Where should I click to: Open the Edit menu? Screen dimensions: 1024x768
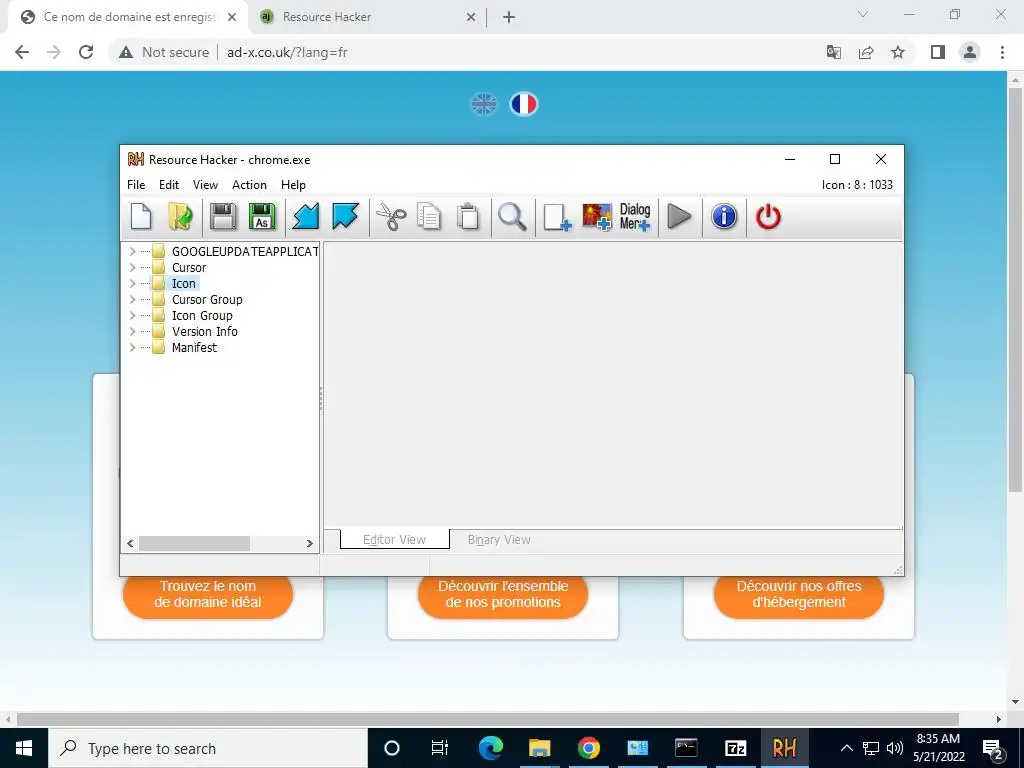click(x=168, y=185)
